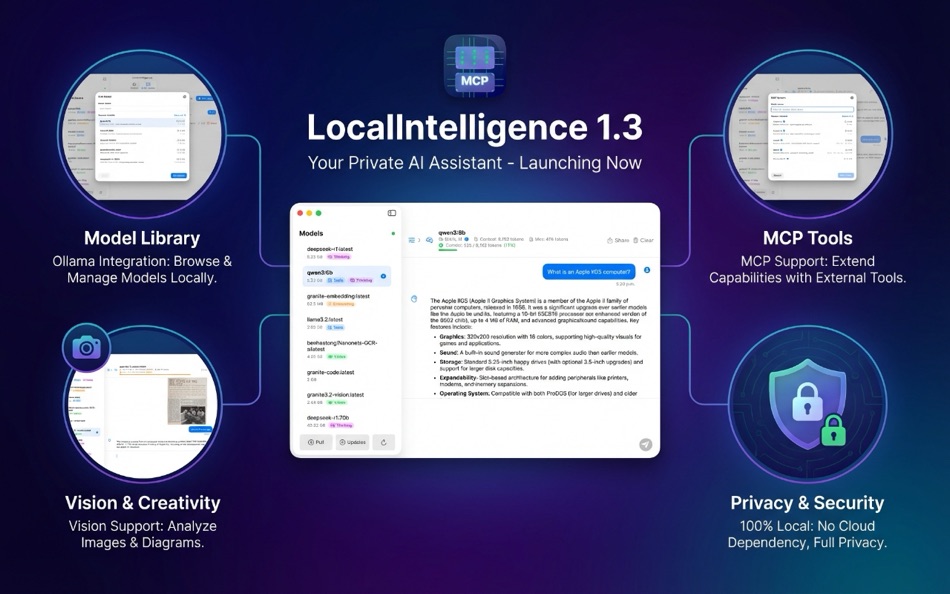Viewport: 950px width, 594px height.
Task: Click the camera icon in the Vision & Creativity circle
Action: coord(88,349)
